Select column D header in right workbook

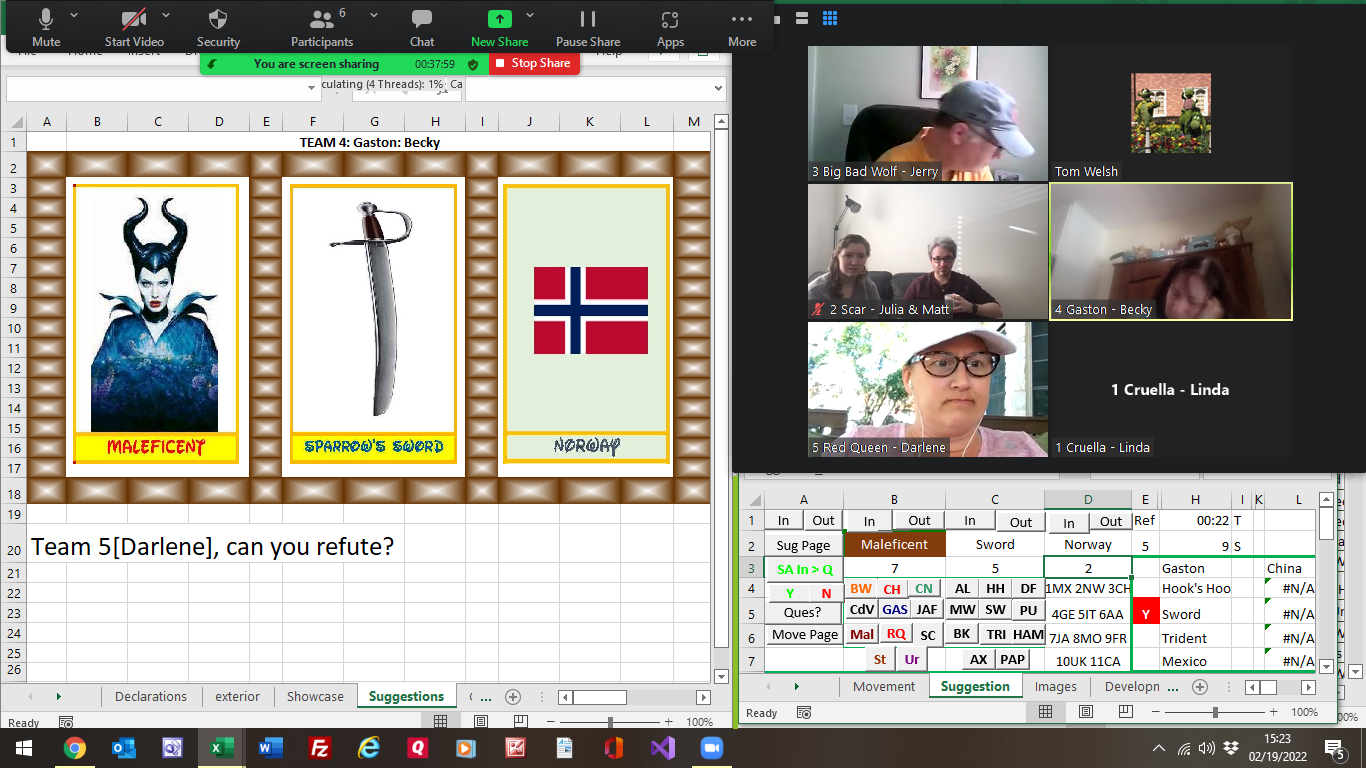[1088, 499]
